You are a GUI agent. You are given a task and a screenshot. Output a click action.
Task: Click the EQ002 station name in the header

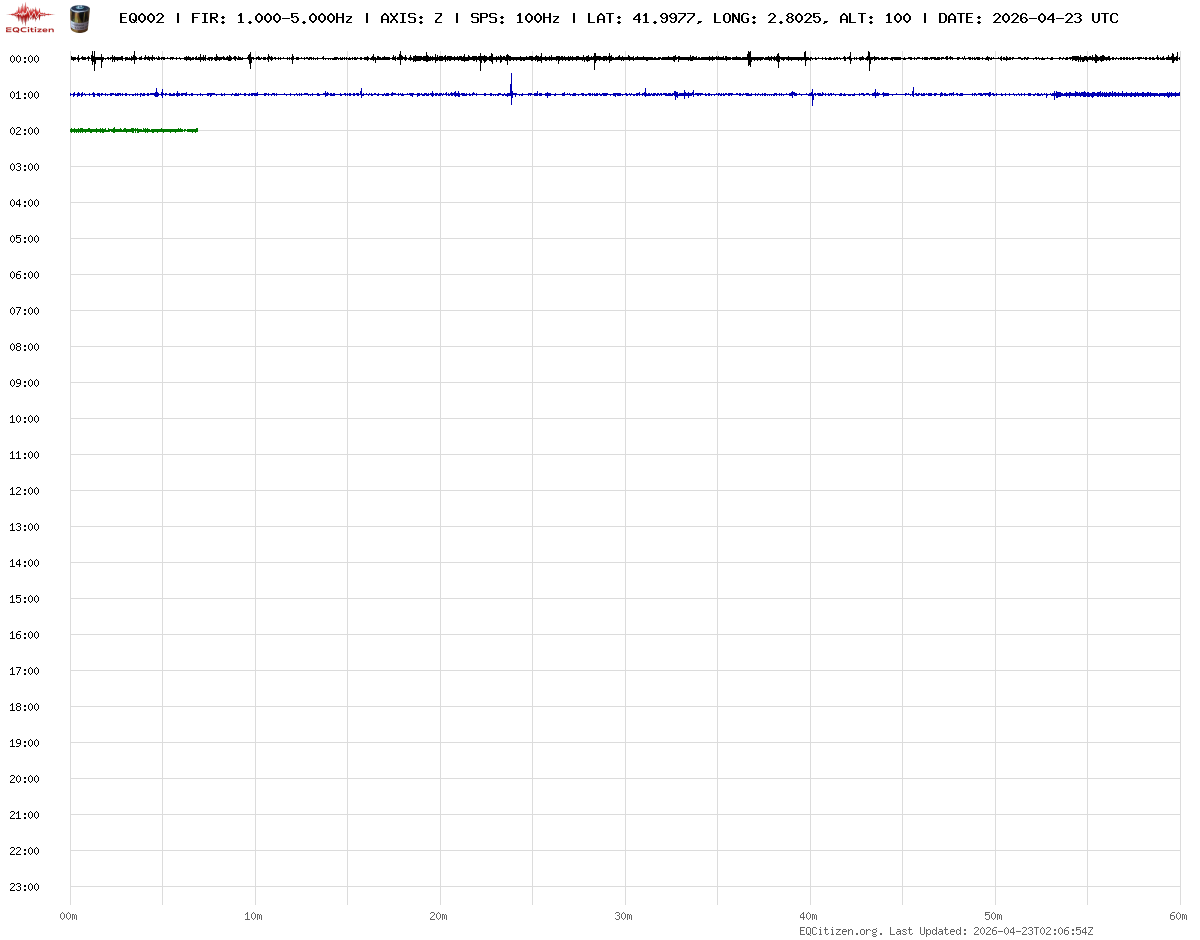[141, 18]
